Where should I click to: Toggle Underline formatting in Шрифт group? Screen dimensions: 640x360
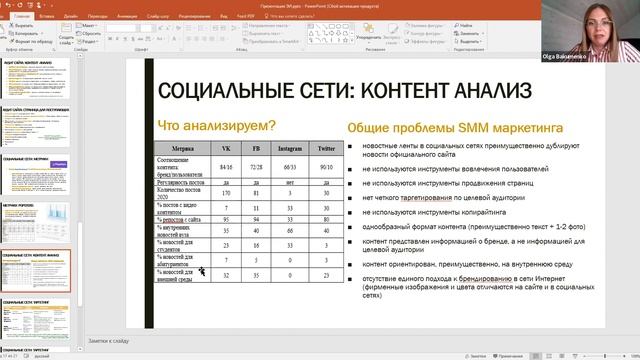pos(125,39)
